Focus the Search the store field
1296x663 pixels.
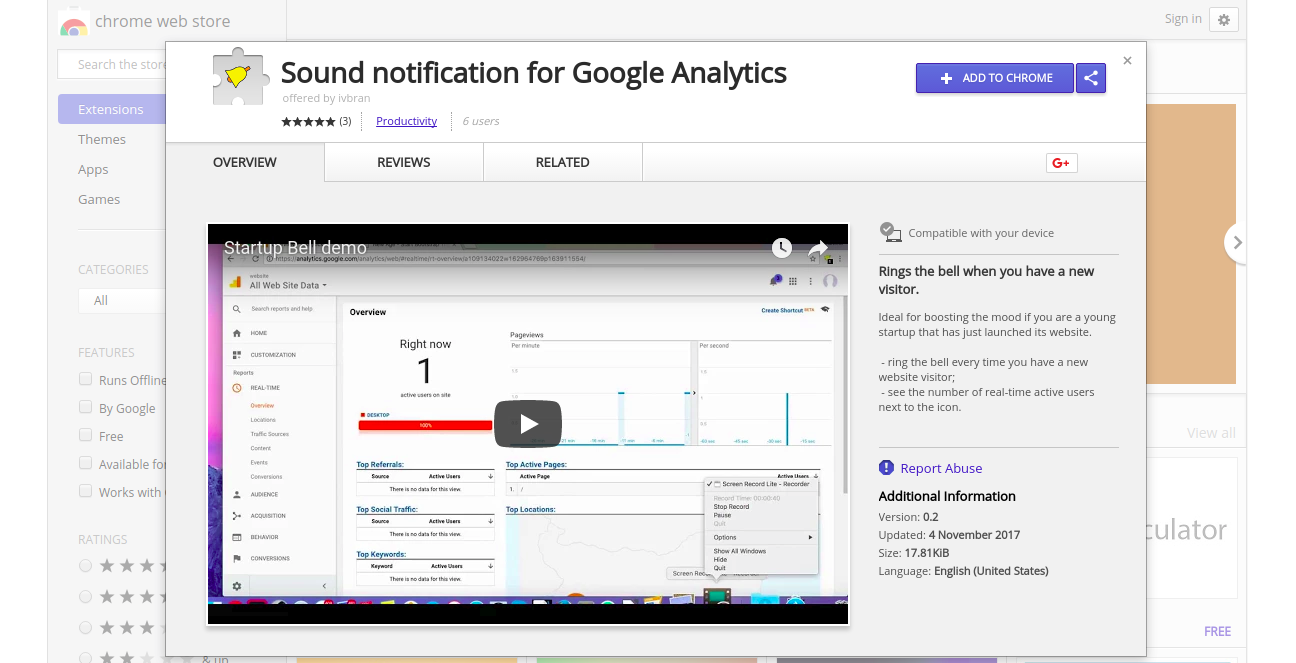(112, 65)
